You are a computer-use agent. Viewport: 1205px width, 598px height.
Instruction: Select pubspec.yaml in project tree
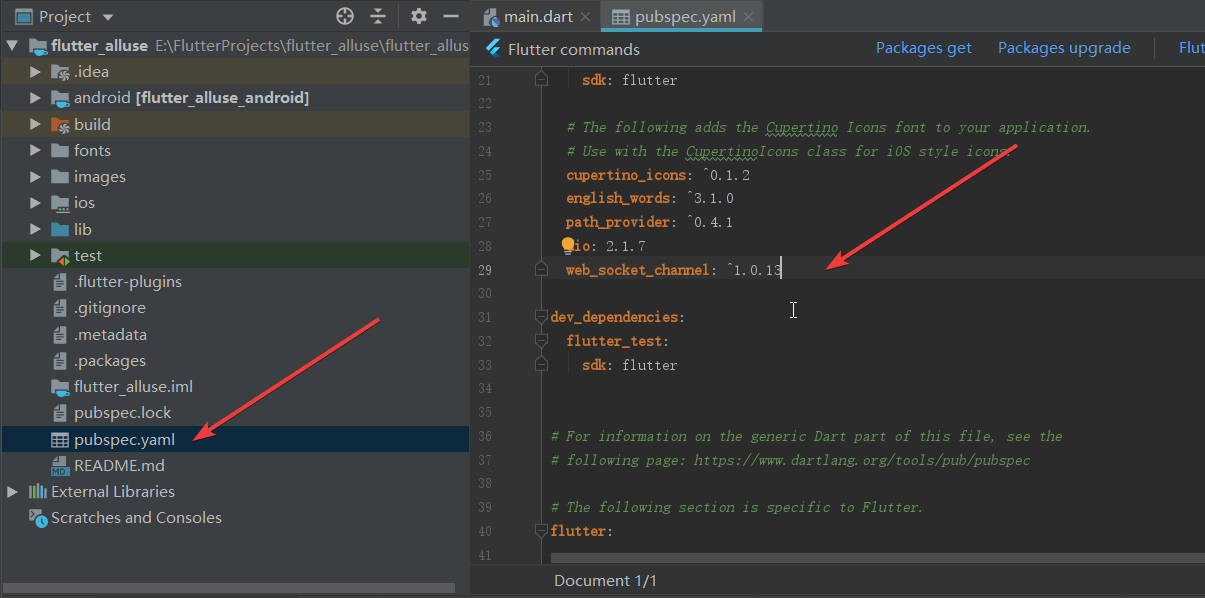(x=124, y=439)
